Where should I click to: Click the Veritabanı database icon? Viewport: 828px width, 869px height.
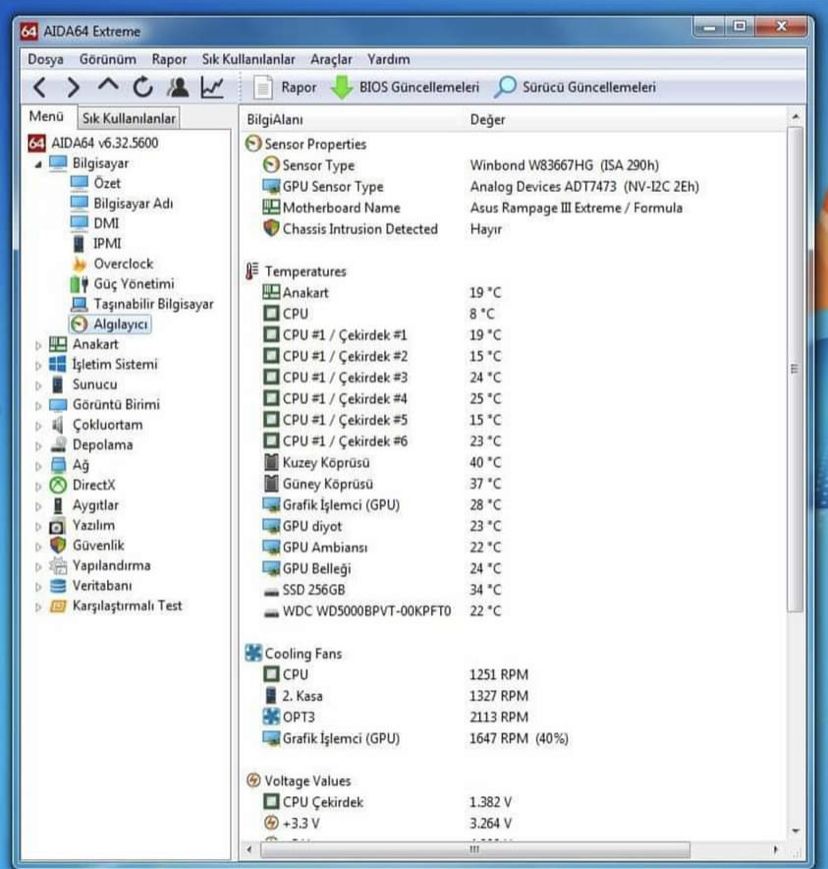click(x=58, y=586)
